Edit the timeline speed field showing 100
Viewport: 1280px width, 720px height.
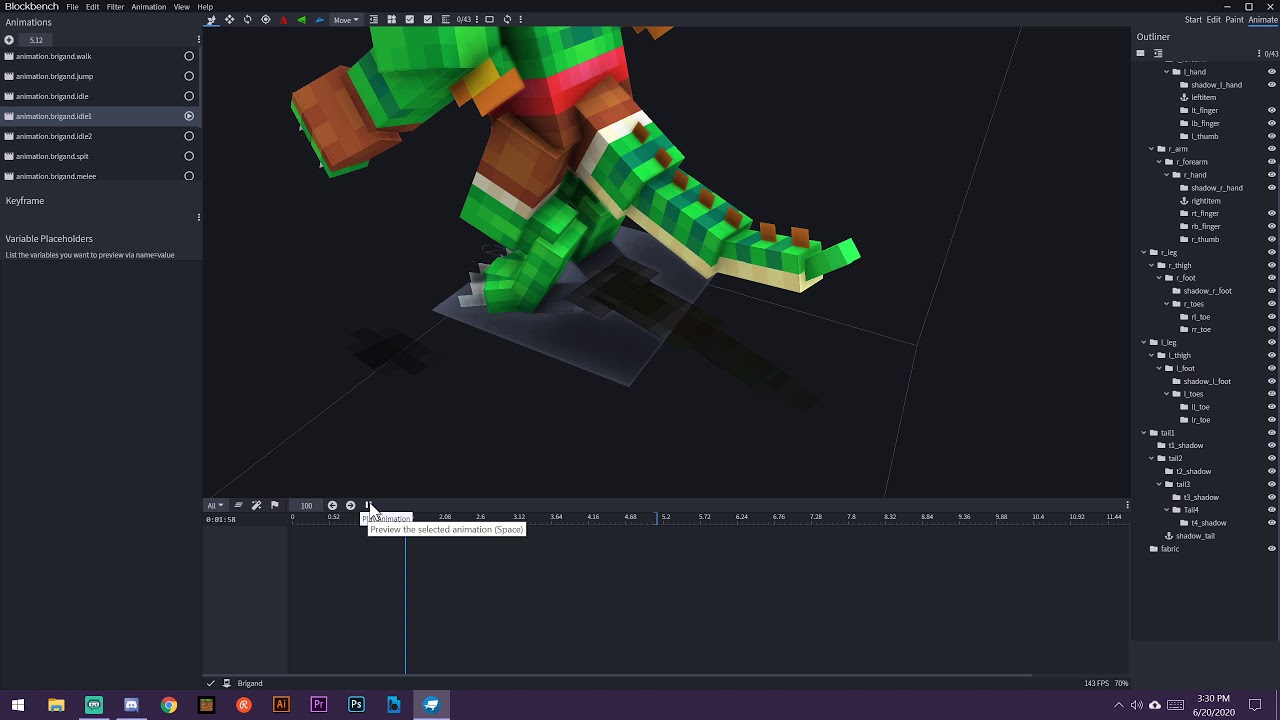306,505
